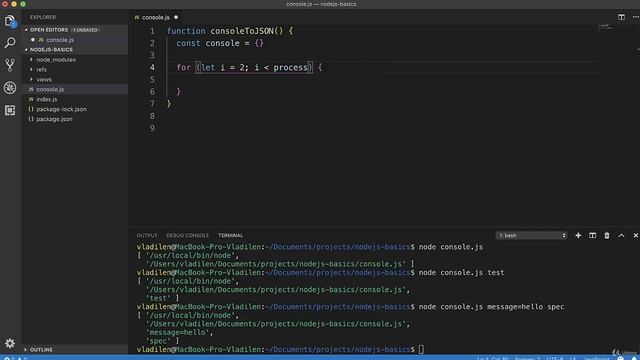This screenshot has width=640, height=360.
Task: Click the Explorer panel title
Action: pyautogui.click(x=43, y=17)
